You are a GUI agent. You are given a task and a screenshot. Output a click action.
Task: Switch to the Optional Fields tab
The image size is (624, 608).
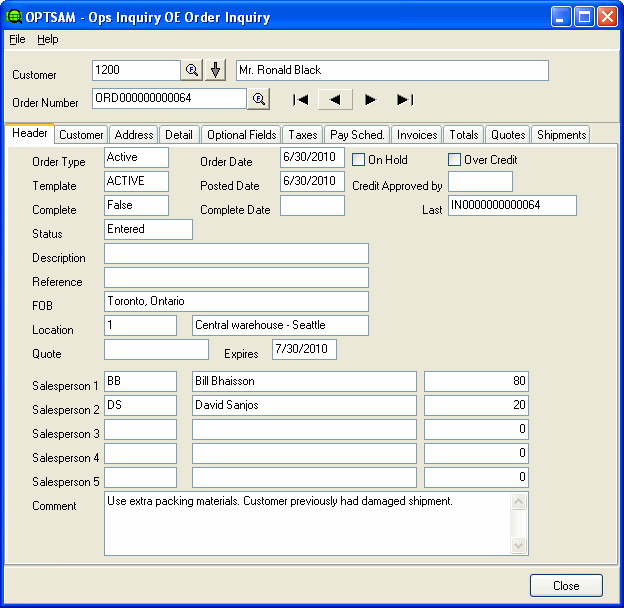pos(241,135)
